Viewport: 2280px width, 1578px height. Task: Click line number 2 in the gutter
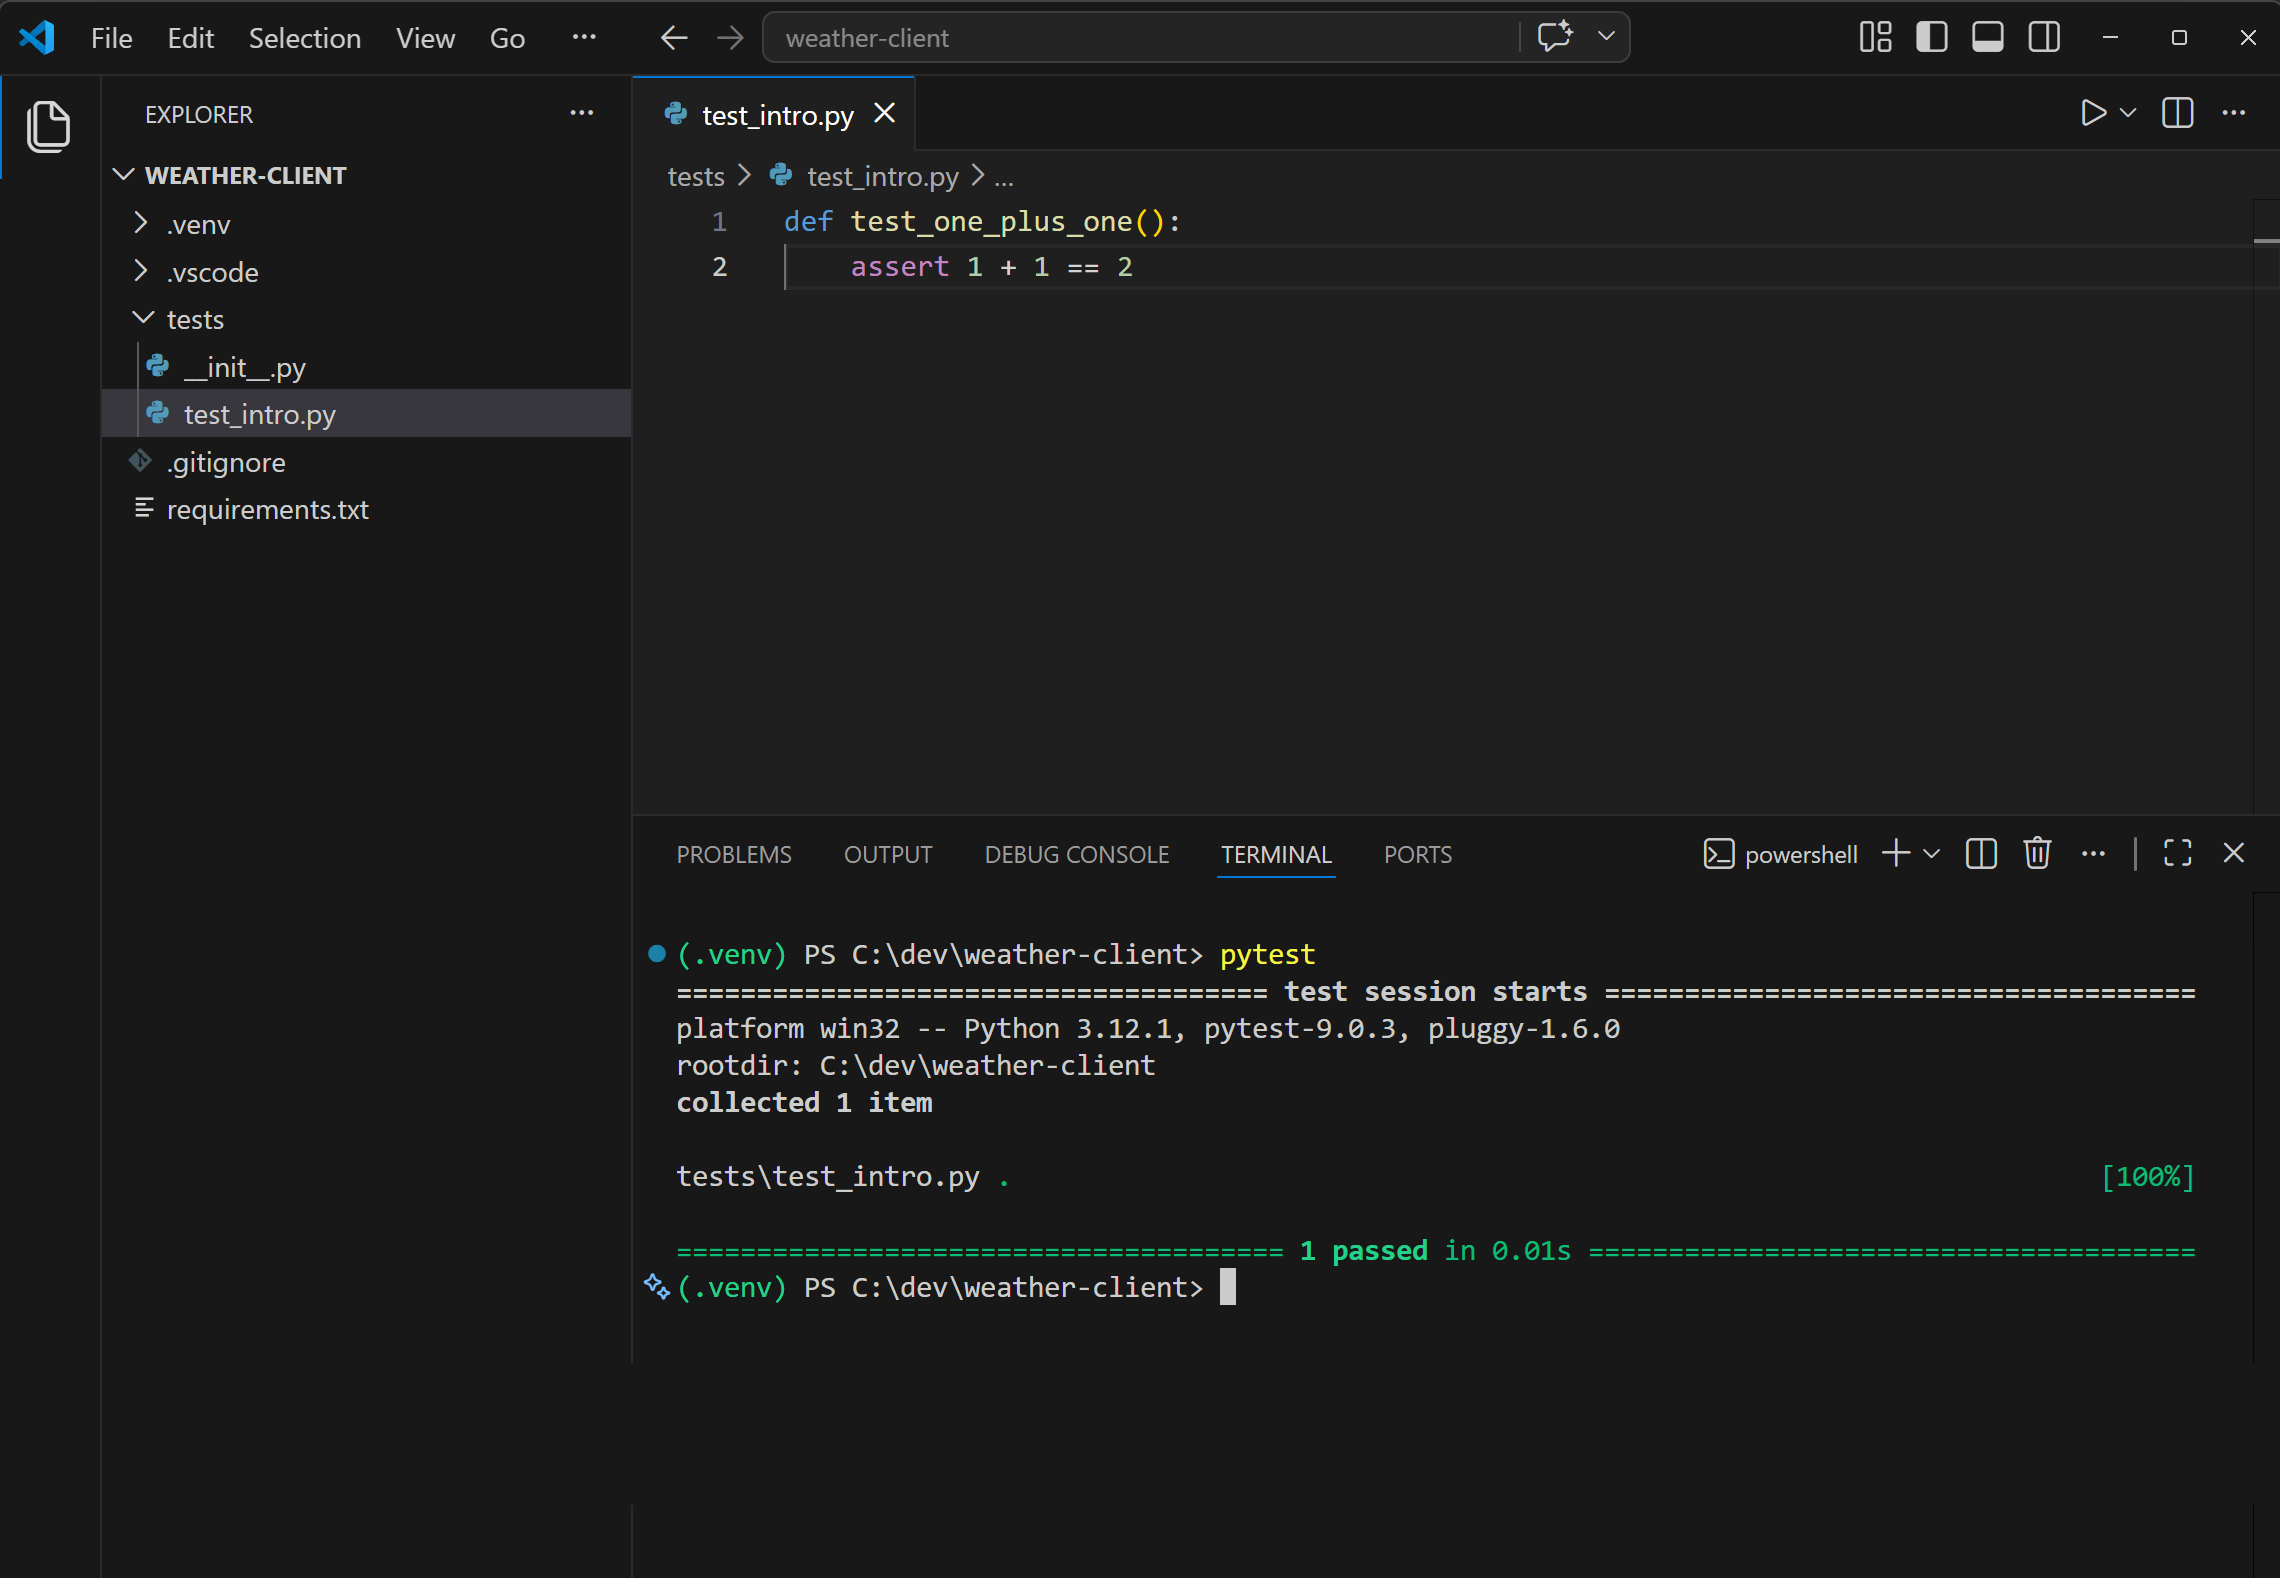pos(719,267)
